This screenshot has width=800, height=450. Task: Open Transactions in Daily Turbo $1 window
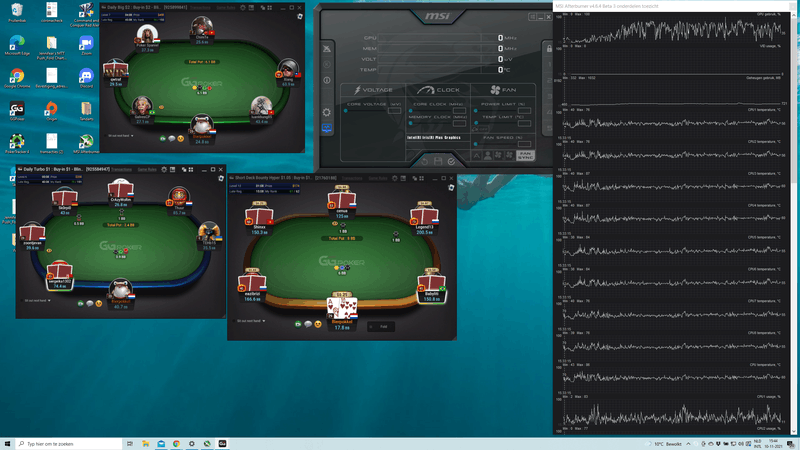pyautogui.click(x=121, y=169)
